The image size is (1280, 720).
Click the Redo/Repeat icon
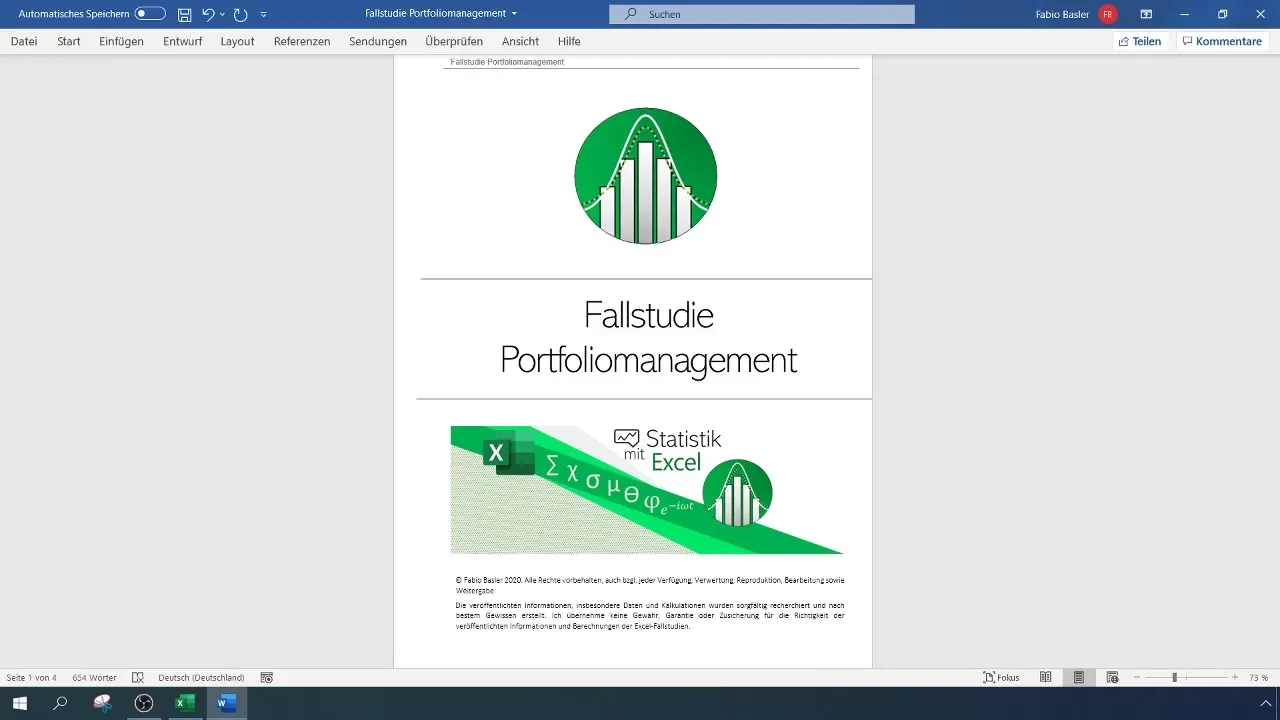[240, 14]
